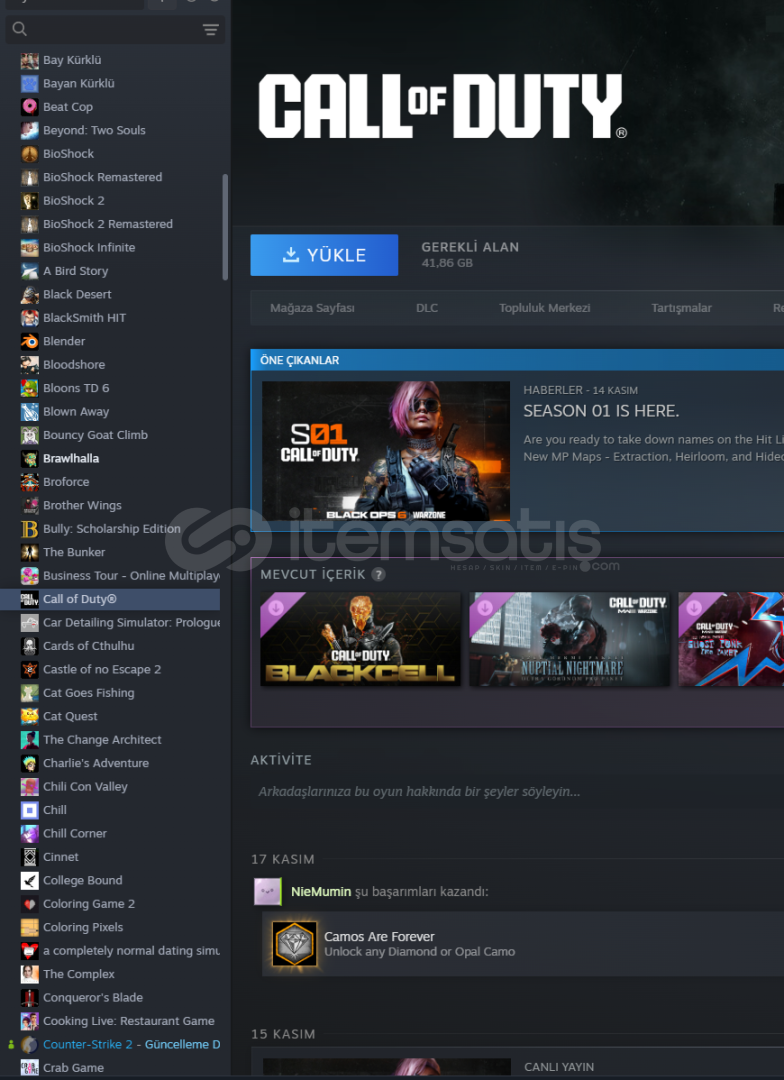Image resolution: width=784 pixels, height=1080 pixels.
Task: Click the Beat Cop game icon
Action: tap(30, 107)
